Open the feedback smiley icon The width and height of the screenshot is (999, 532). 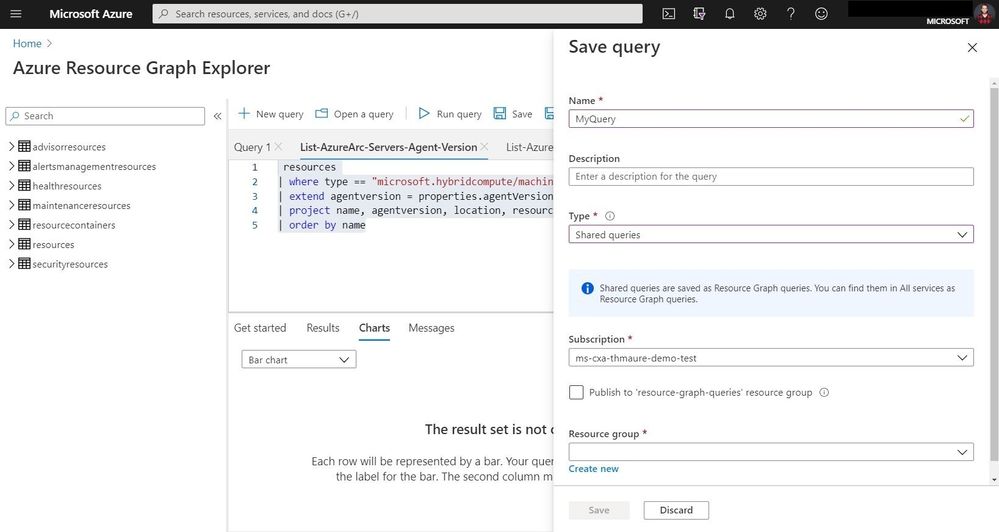(821, 13)
